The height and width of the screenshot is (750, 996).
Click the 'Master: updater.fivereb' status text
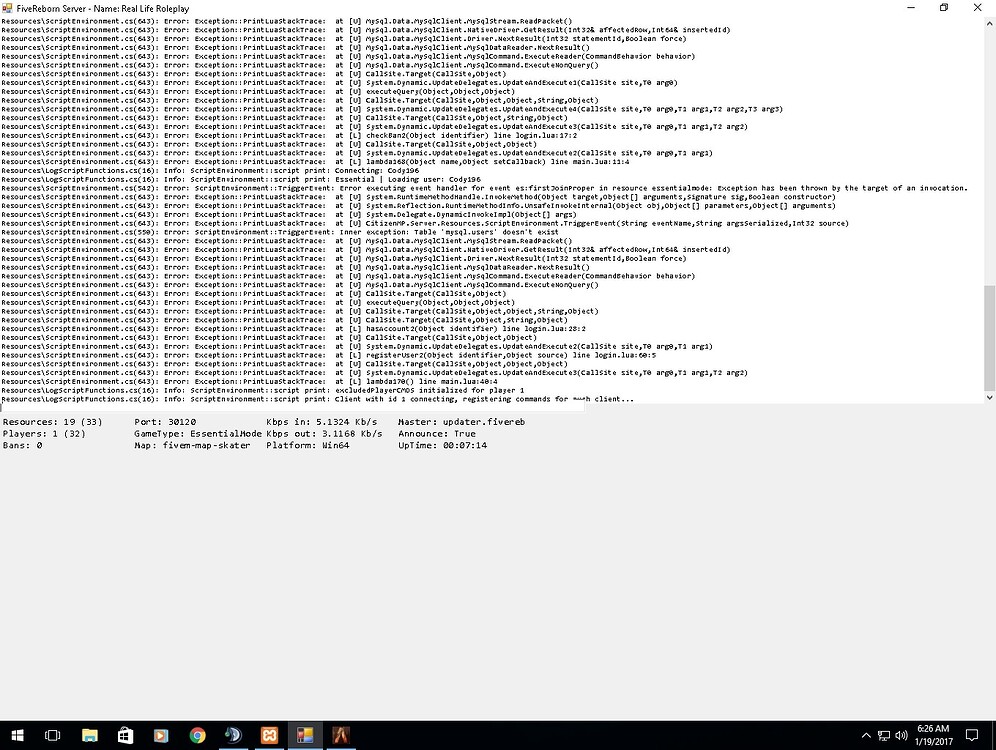[x=461, y=422]
